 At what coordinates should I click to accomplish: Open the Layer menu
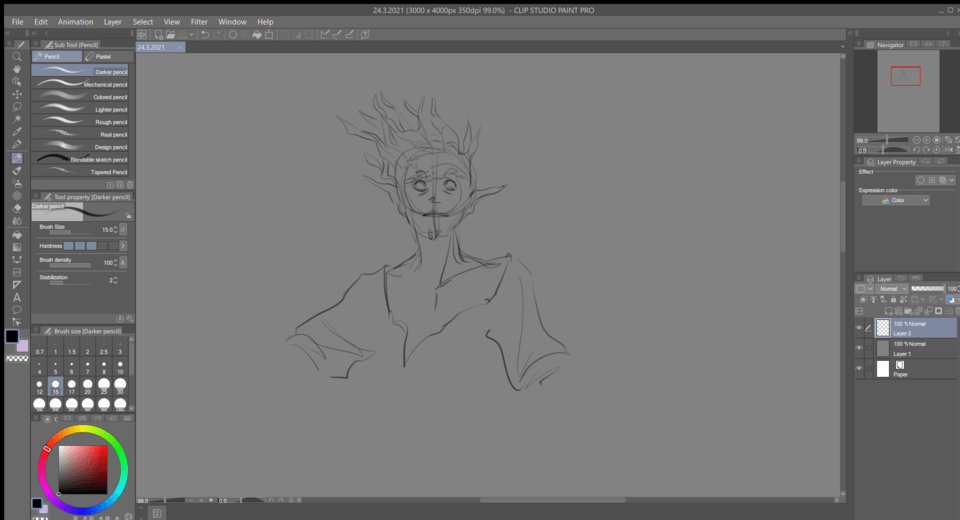pyautogui.click(x=113, y=21)
